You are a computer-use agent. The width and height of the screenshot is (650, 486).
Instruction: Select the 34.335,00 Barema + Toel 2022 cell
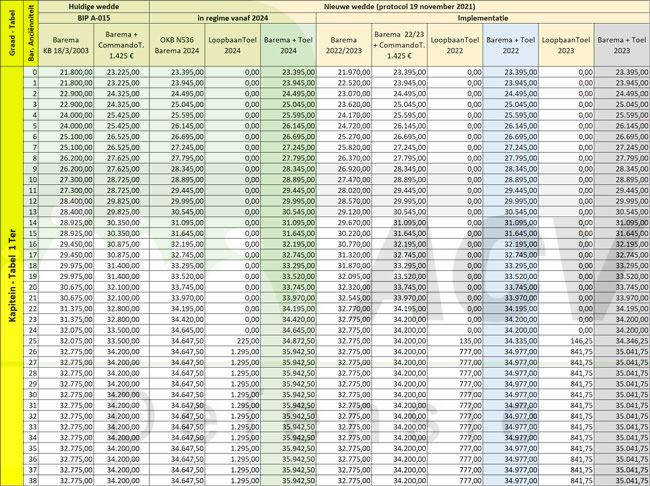(x=511, y=341)
